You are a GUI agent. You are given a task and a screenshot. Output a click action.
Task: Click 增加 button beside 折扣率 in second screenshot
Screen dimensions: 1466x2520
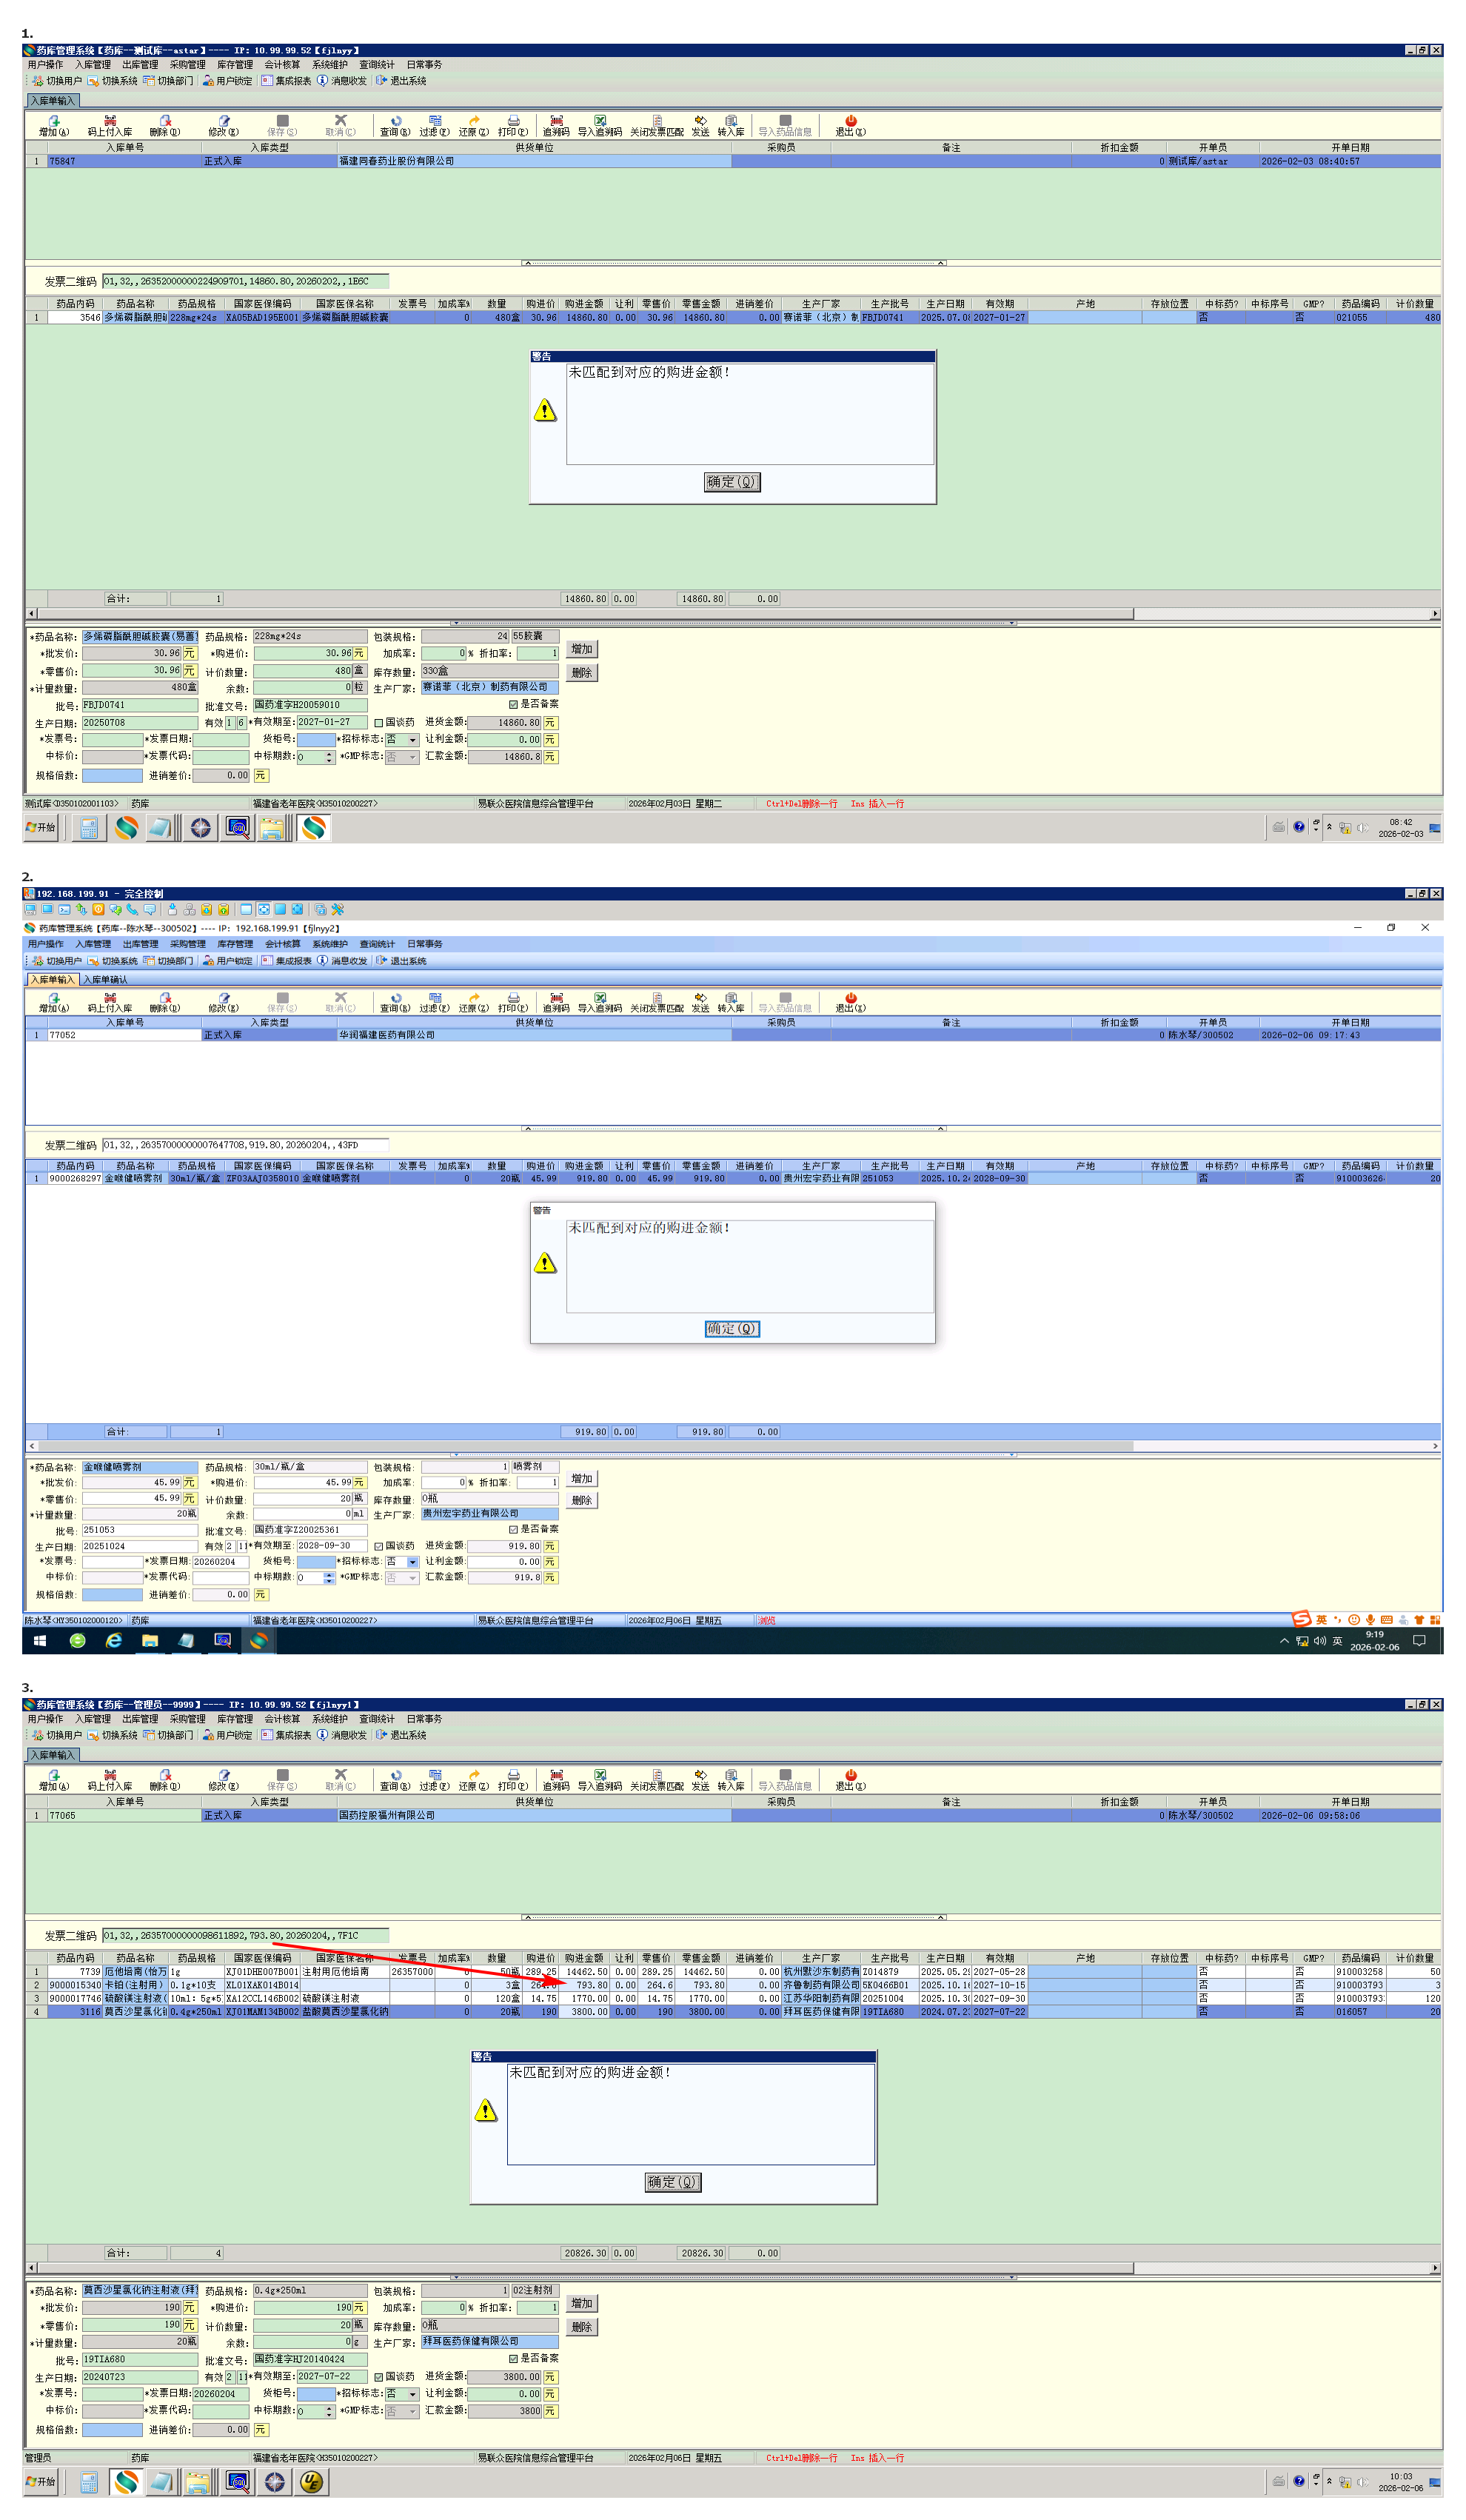tap(582, 1478)
